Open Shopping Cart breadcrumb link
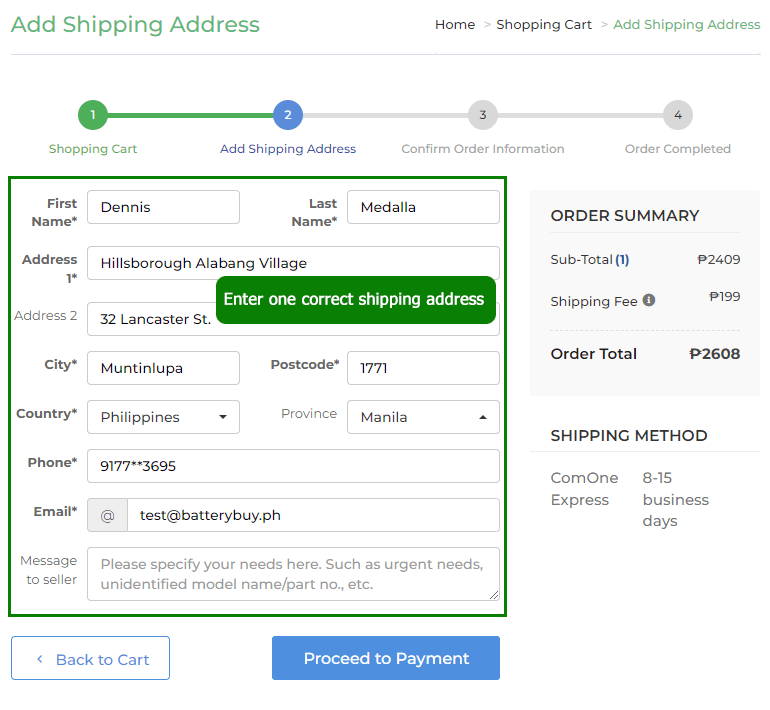This screenshot has height=710, width=770. coord(544,24)
